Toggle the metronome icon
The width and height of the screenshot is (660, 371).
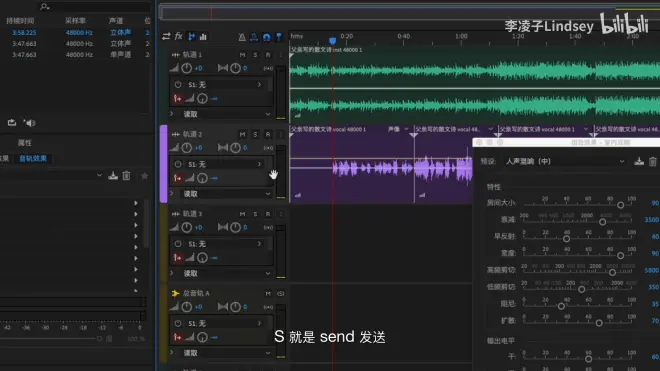(x=242, y=37)
